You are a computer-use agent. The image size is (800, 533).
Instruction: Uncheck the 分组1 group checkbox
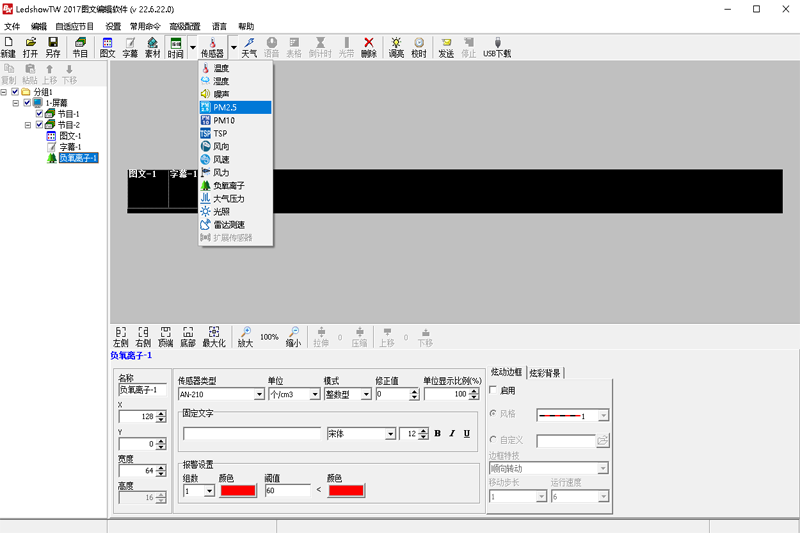coord(15,92)
